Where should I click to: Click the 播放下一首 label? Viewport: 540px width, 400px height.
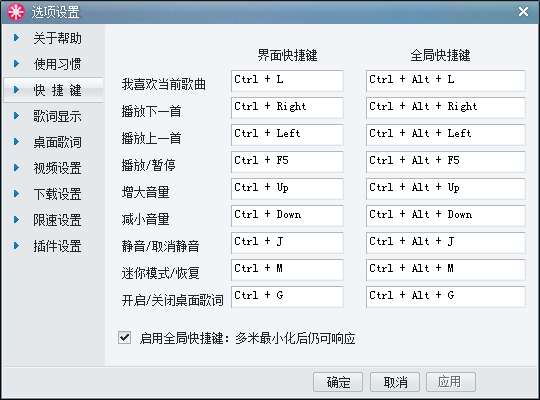pyautogui.click(x=151, y=111)
